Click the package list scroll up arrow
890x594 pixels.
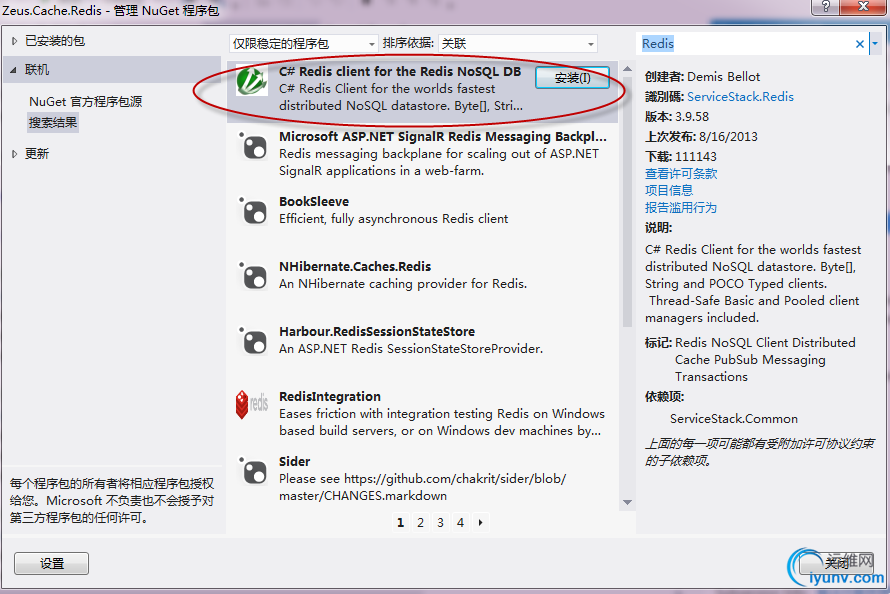pyautogui.click(x=627, y=69)
